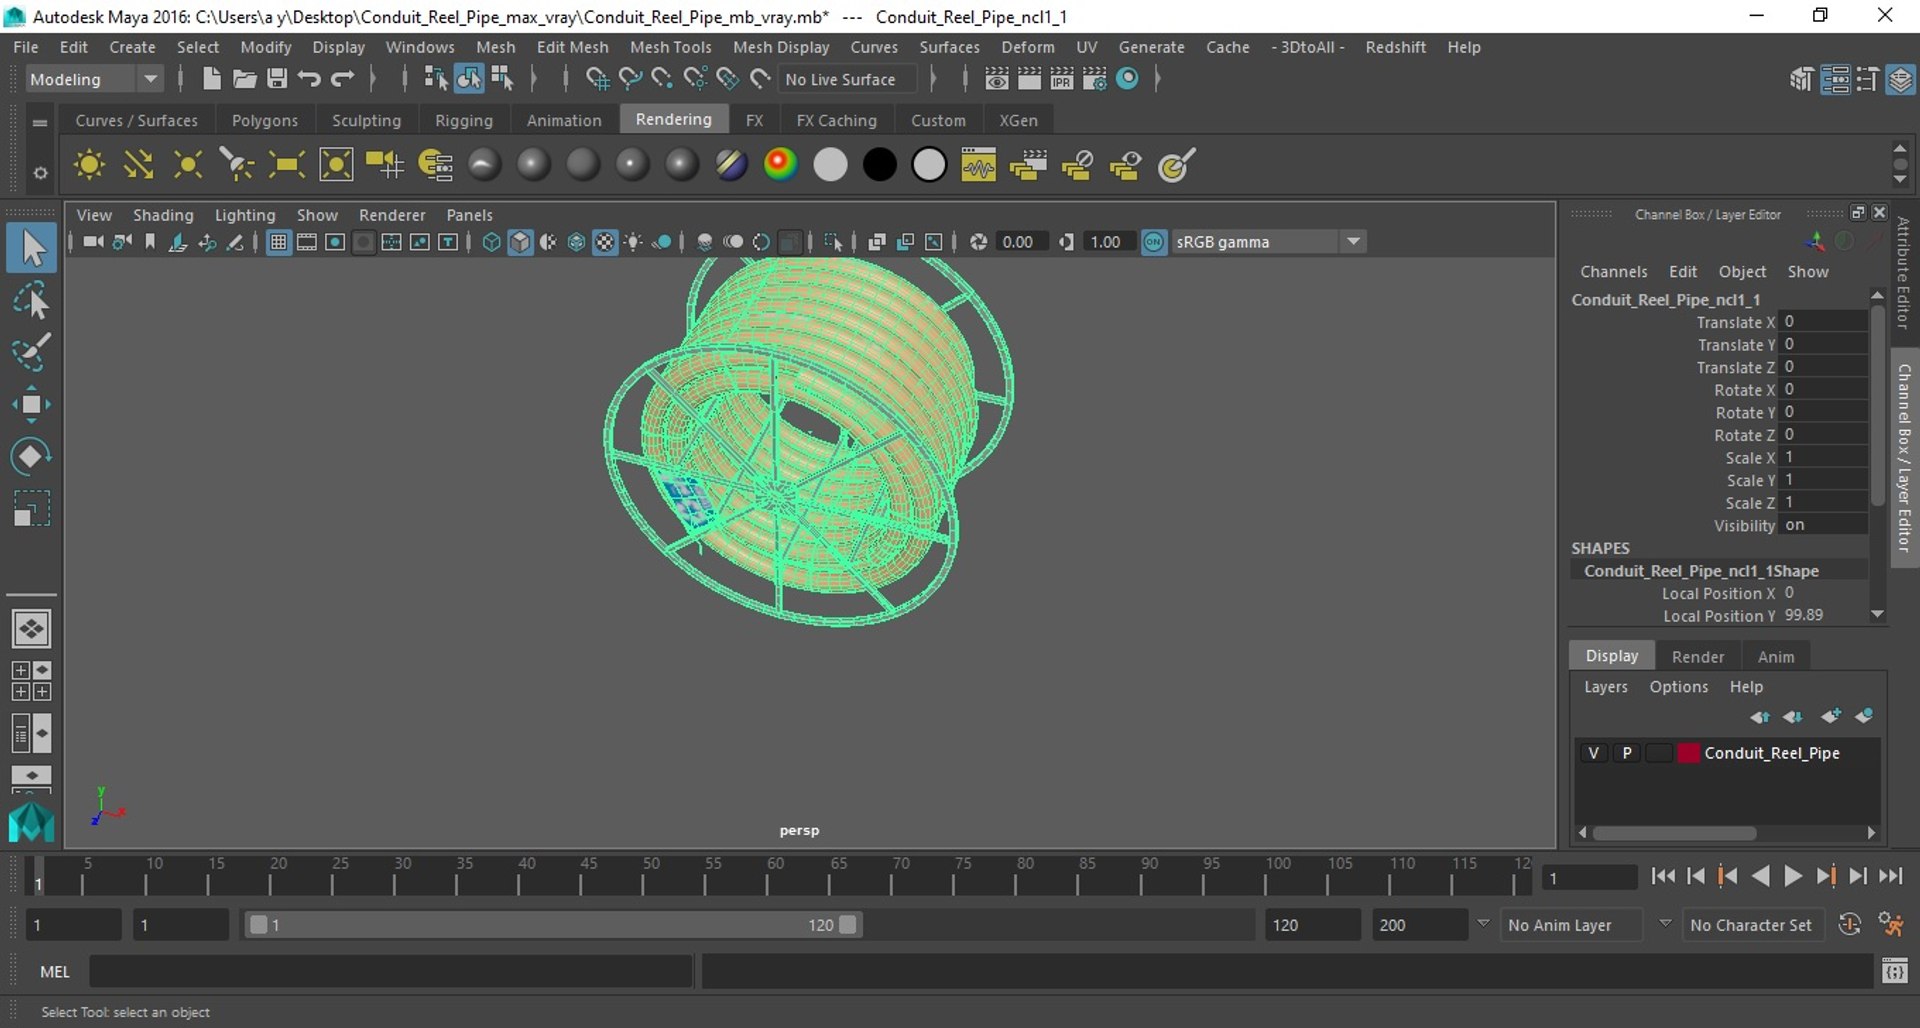Activate the Lasso selection tool
The image size is (1920, 1028).
click(30, 301)
